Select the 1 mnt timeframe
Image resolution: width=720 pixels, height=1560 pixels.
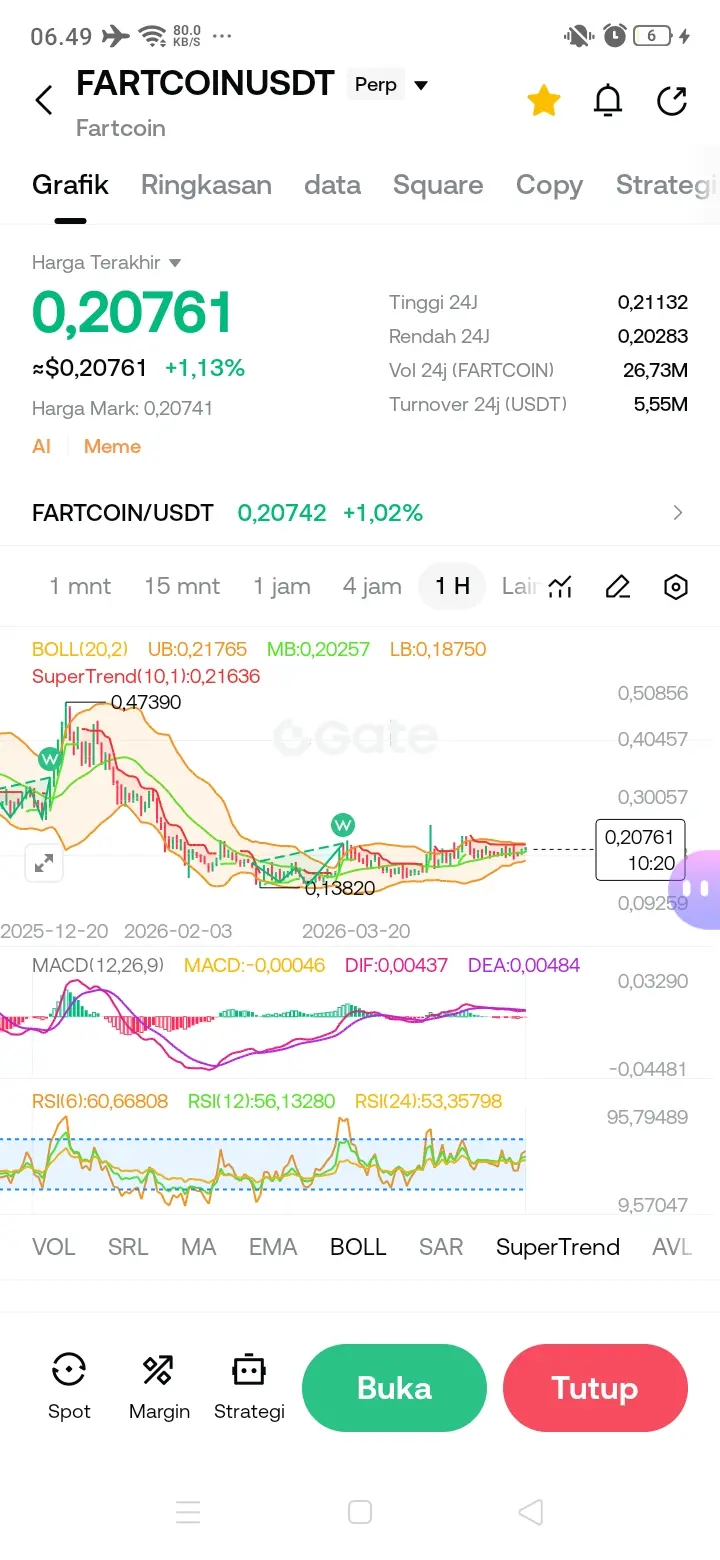coord(80,586)
